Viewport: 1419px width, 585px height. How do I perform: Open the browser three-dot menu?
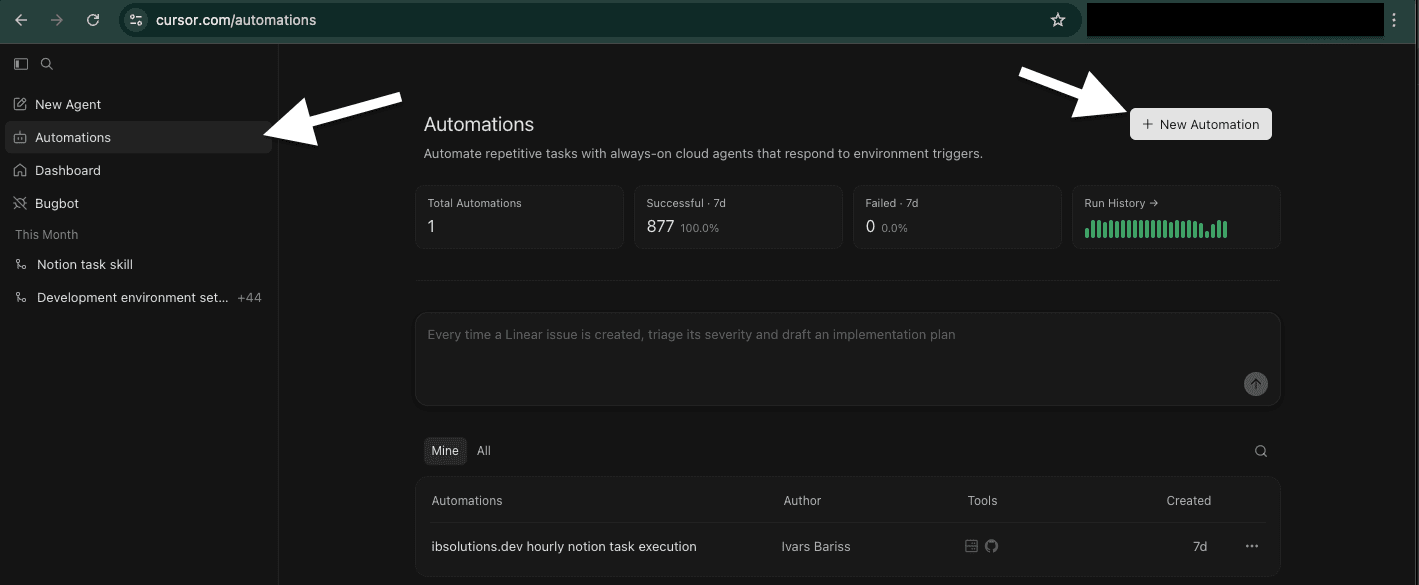coord(1394,19)
